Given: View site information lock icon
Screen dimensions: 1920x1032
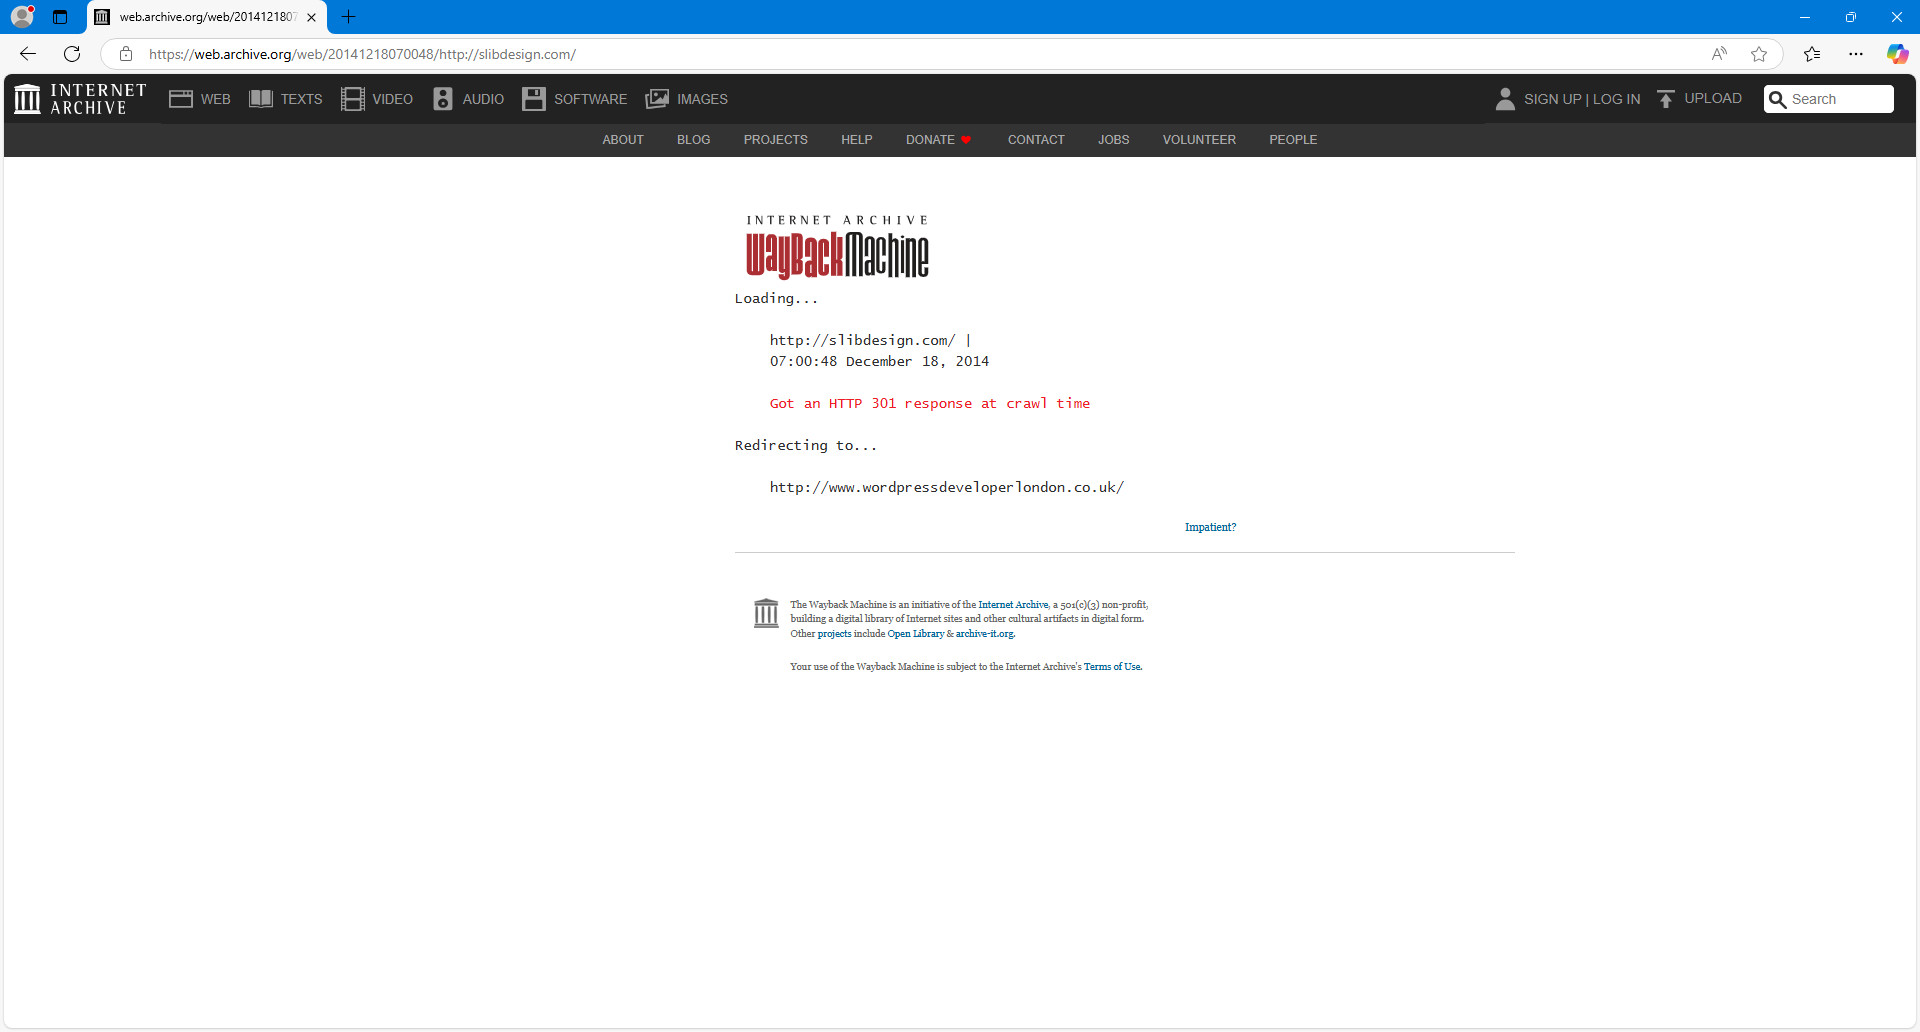Looking at the screenshot, I should pyautogui.click(x=126, y=54).
